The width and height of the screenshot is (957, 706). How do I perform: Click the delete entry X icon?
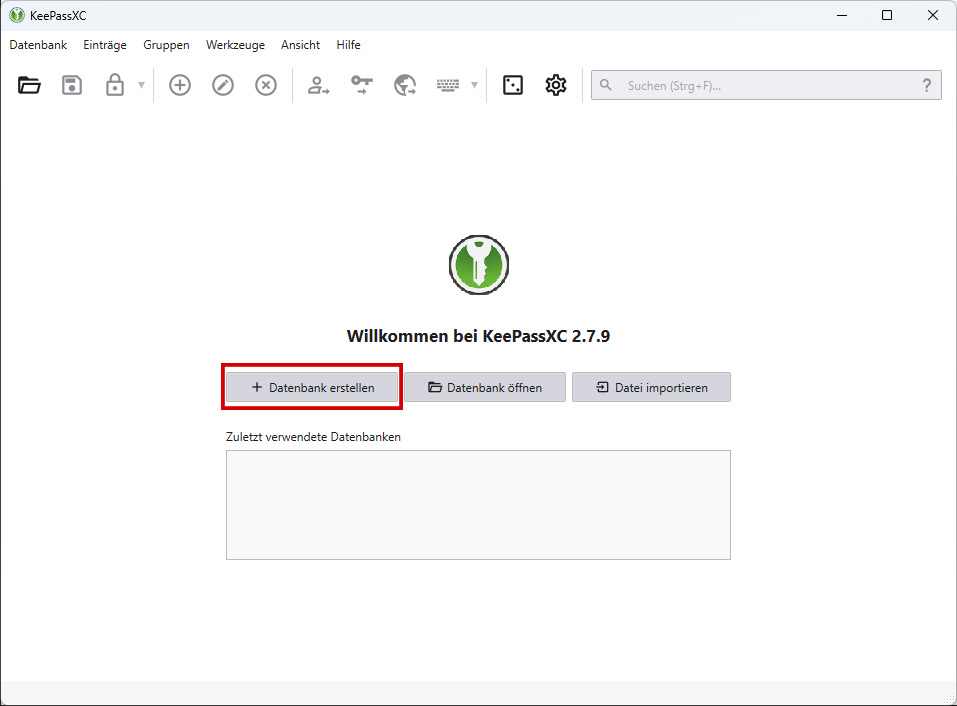point(266,86)
